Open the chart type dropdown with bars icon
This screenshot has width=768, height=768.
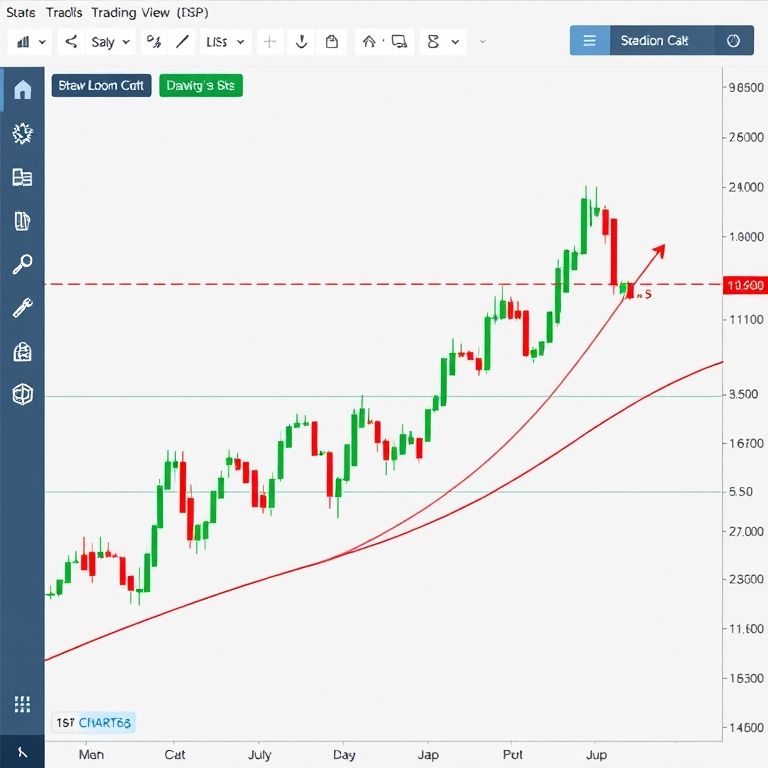(x=30, y=42)
